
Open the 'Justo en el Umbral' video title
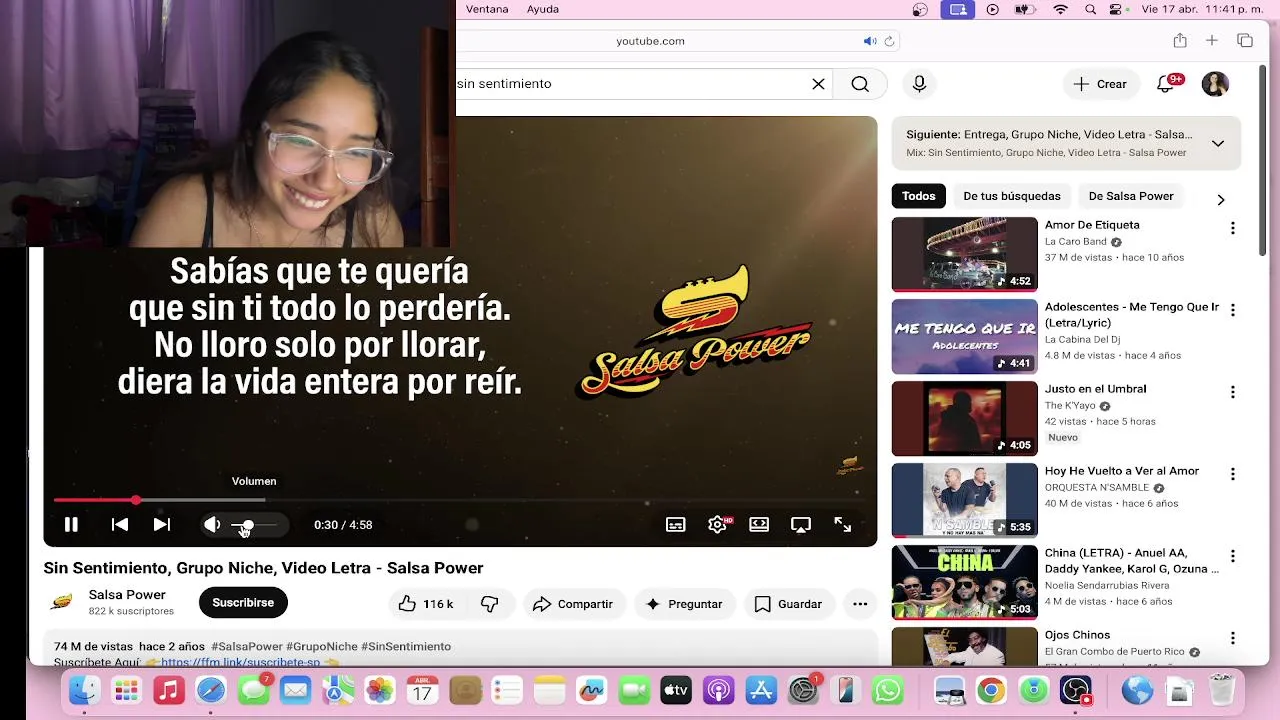pyautogui.click(x=1095, y=389)
